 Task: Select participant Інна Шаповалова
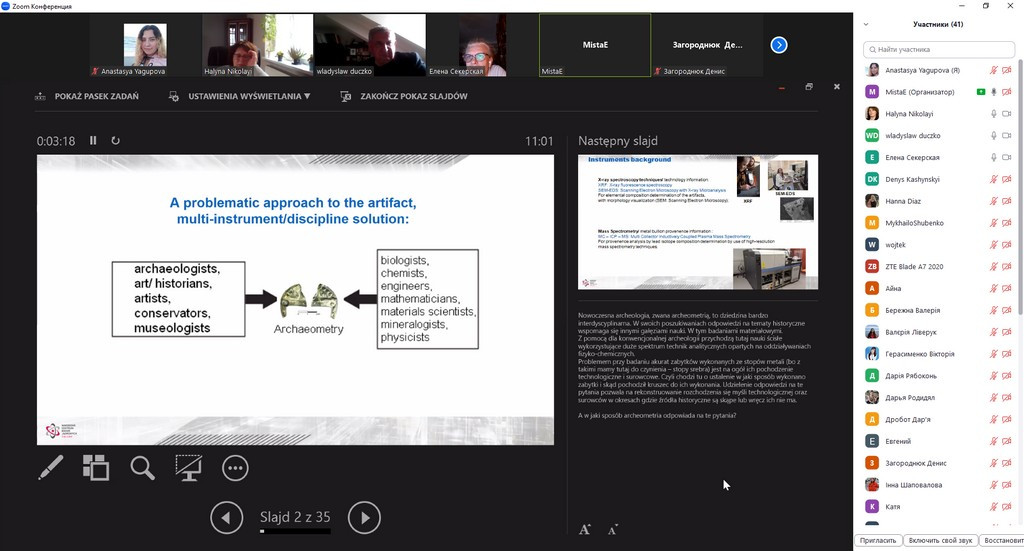click(938, 485)
